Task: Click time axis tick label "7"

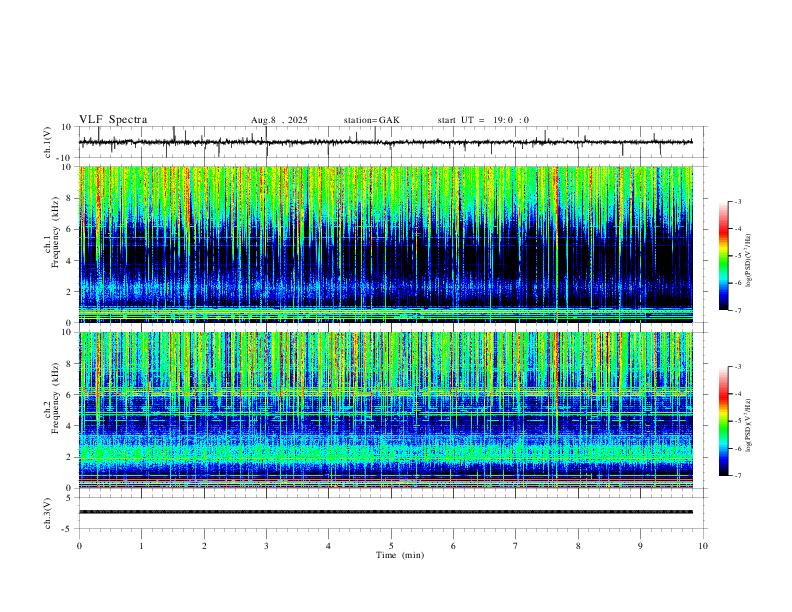Action: 516,546
